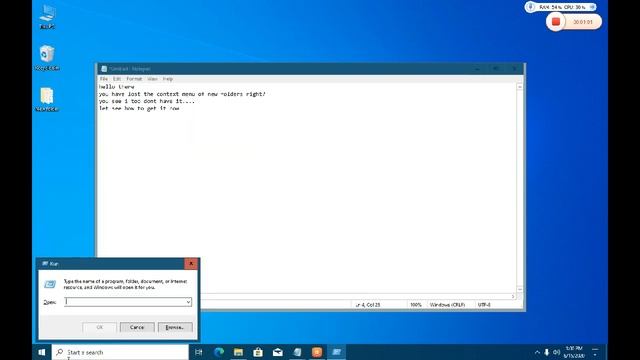Click the 'hello there' line in Notepad
This screenshot has width=640, height=360.
[116, 87]
